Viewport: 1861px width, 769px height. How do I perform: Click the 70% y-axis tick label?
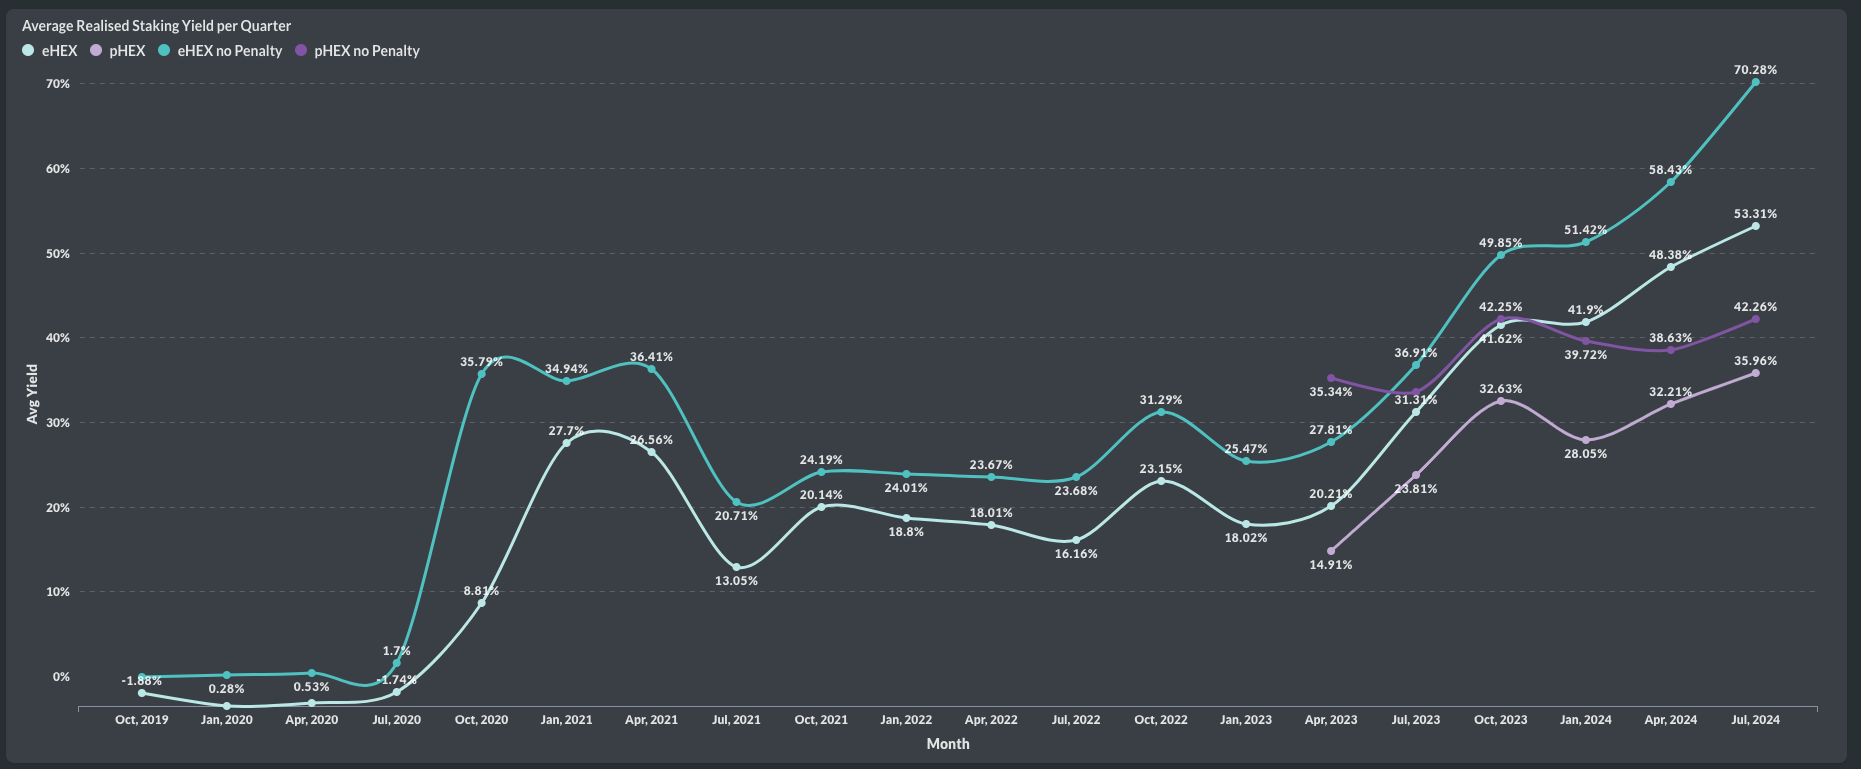(58, 84)
